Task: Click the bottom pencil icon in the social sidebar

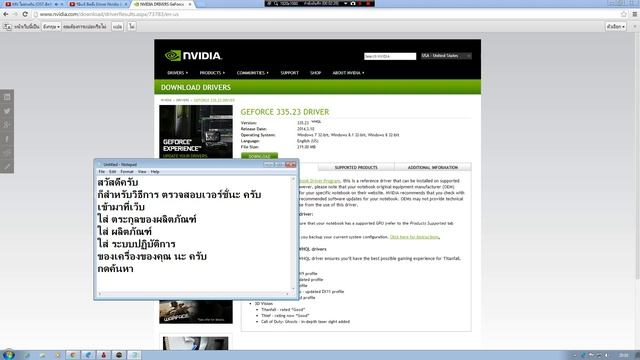Action: tap(7, 167)
